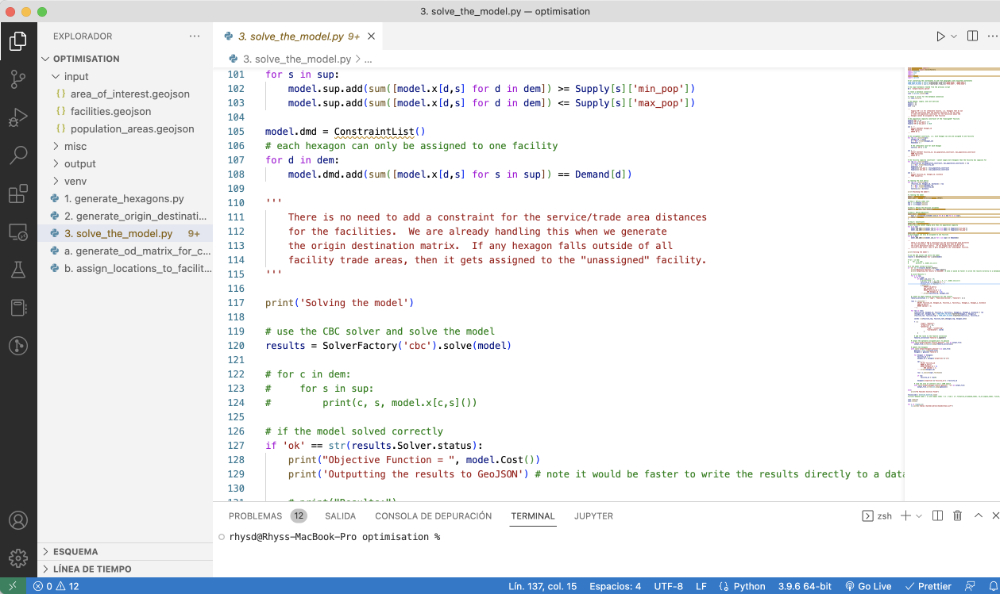1000x594 pixels.
Task: Click the Python language mode button
Action: pos(743,586)
